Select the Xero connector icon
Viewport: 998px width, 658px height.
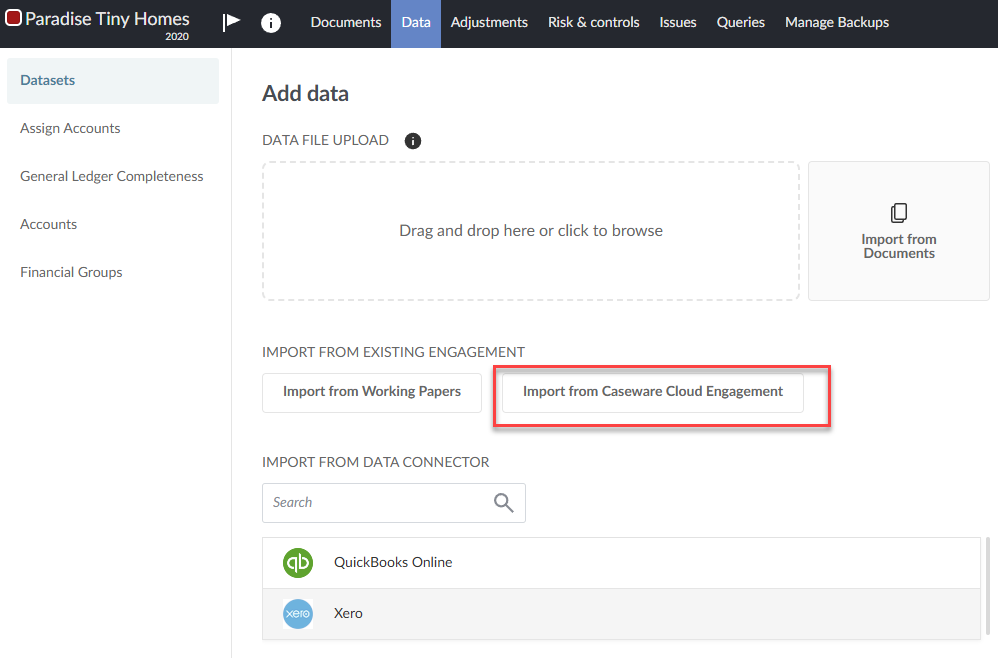point(298,613)
